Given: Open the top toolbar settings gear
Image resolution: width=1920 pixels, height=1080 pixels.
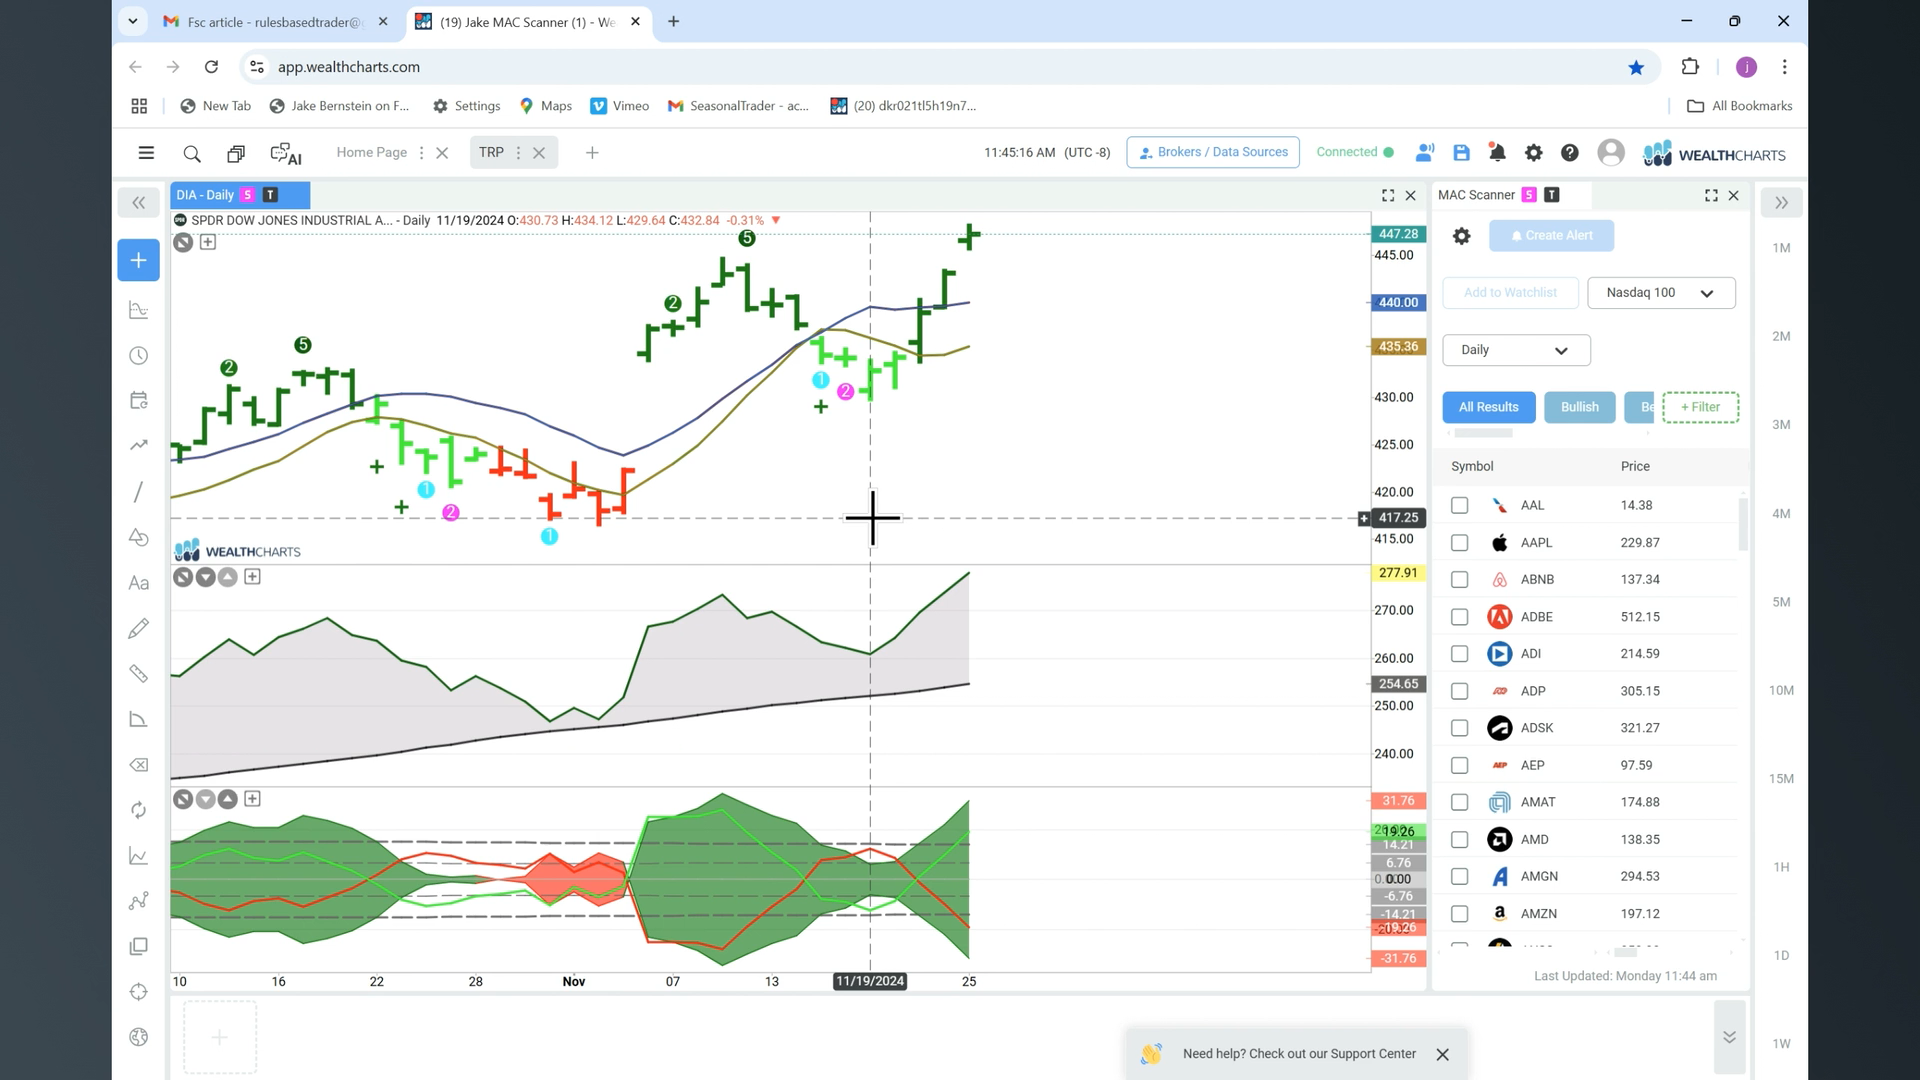Looking at the screenshot, I should 1533,152.
